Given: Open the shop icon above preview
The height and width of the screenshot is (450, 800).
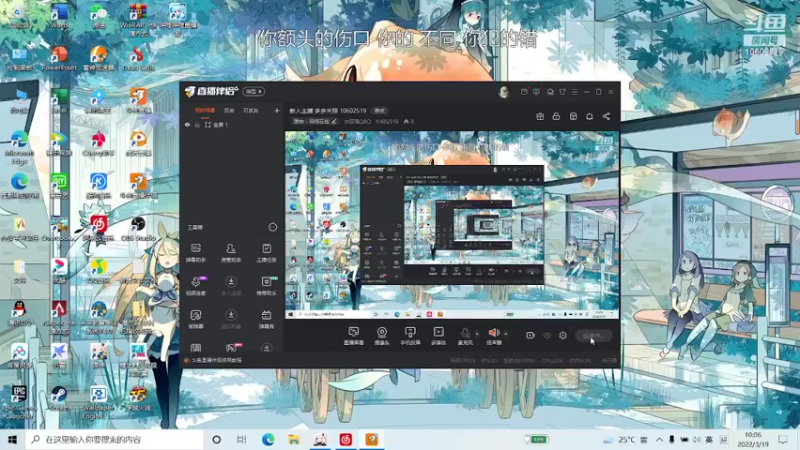Looking at the screenshot, I should (573, 116).
